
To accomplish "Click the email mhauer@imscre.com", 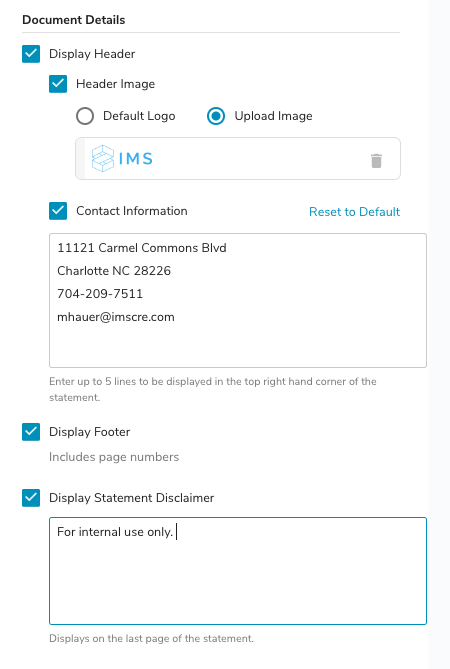I will click(x=116, y=317).
